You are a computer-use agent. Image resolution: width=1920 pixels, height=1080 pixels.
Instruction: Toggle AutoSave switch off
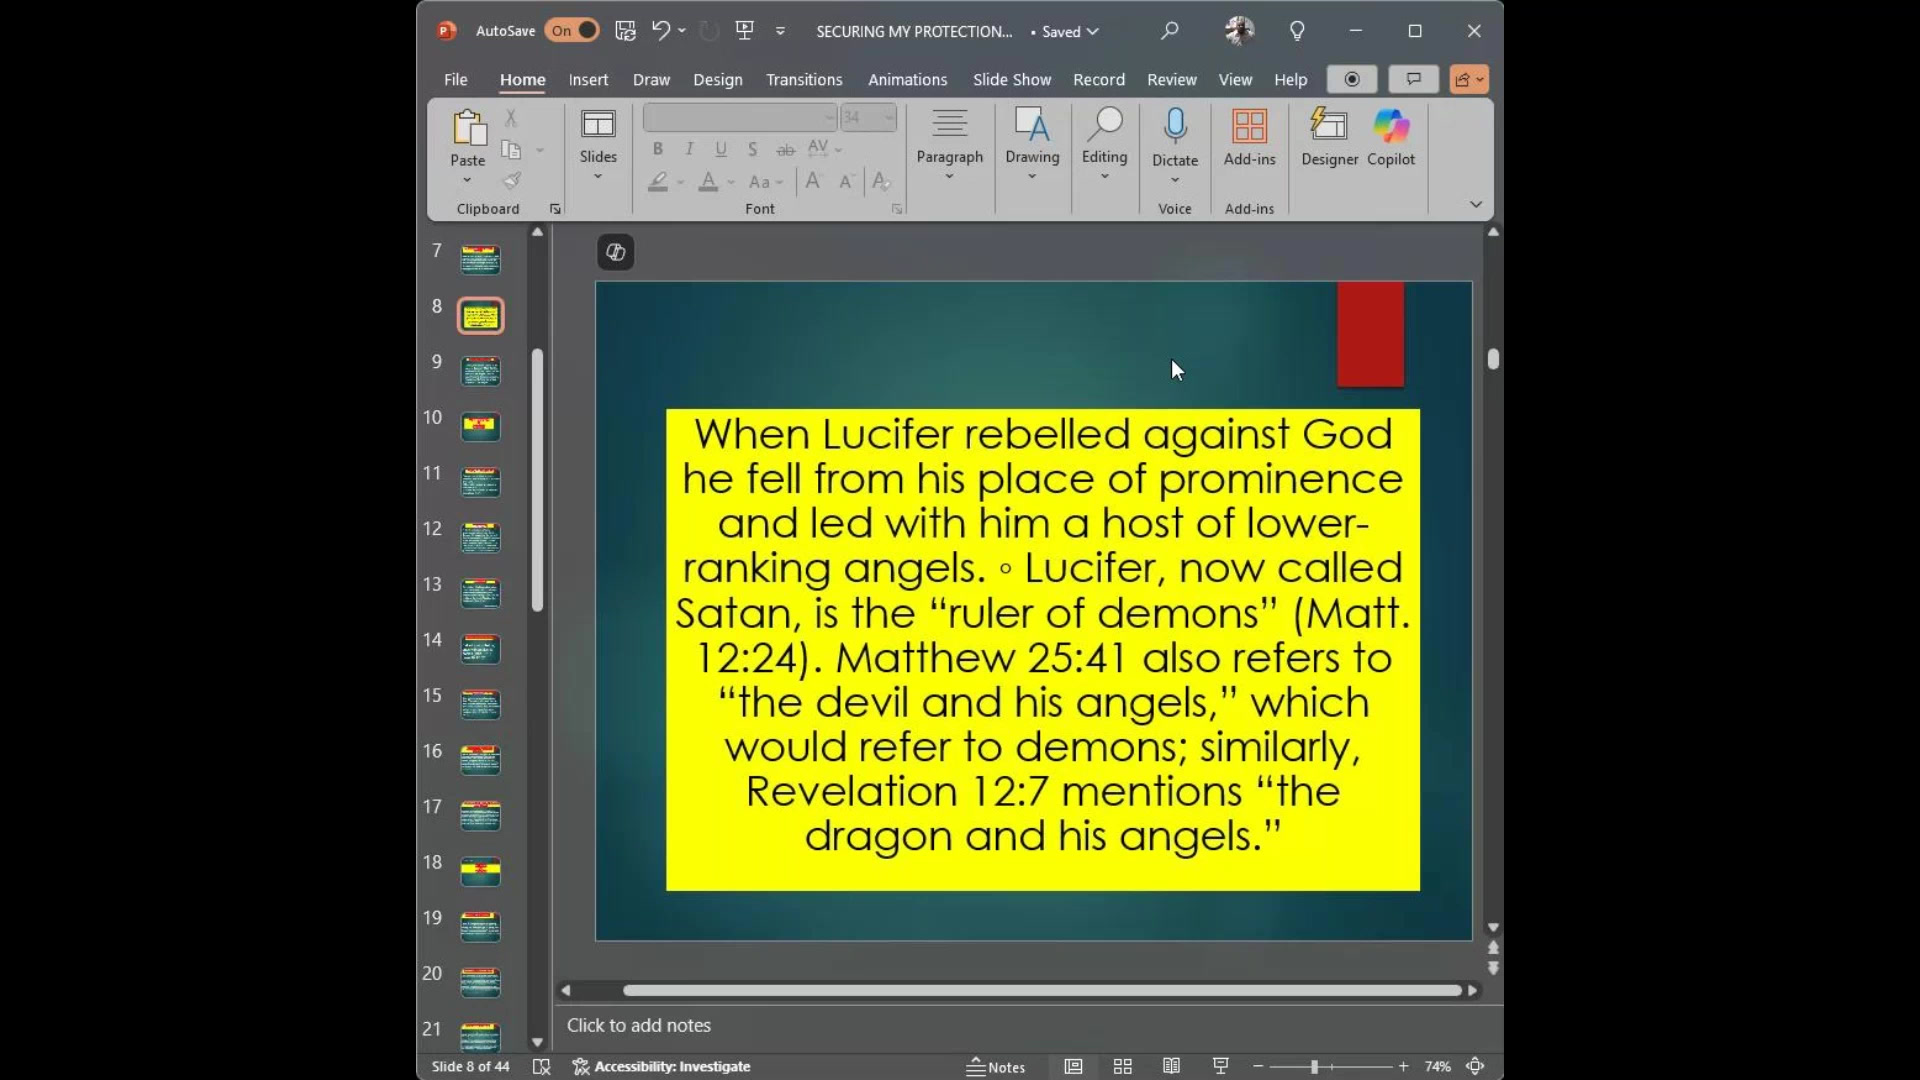(x=573, y=31)
